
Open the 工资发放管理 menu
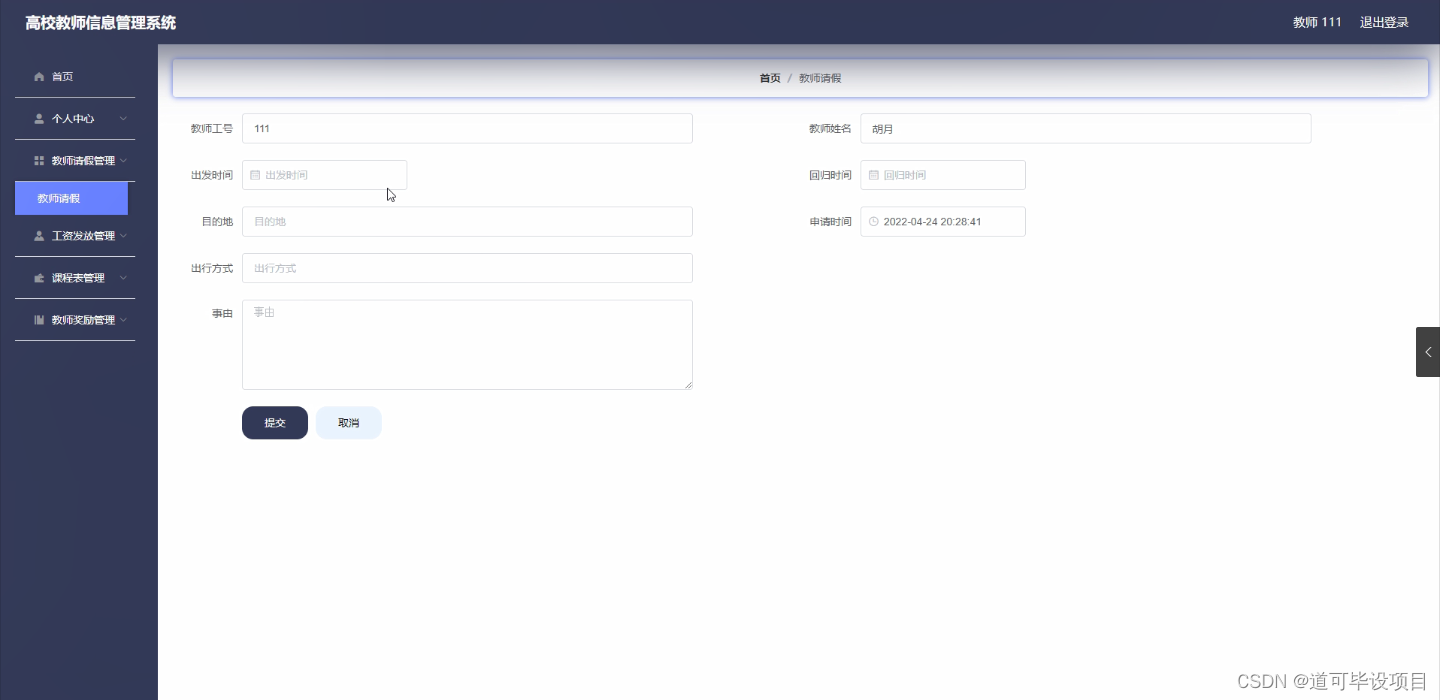[75, 236]
